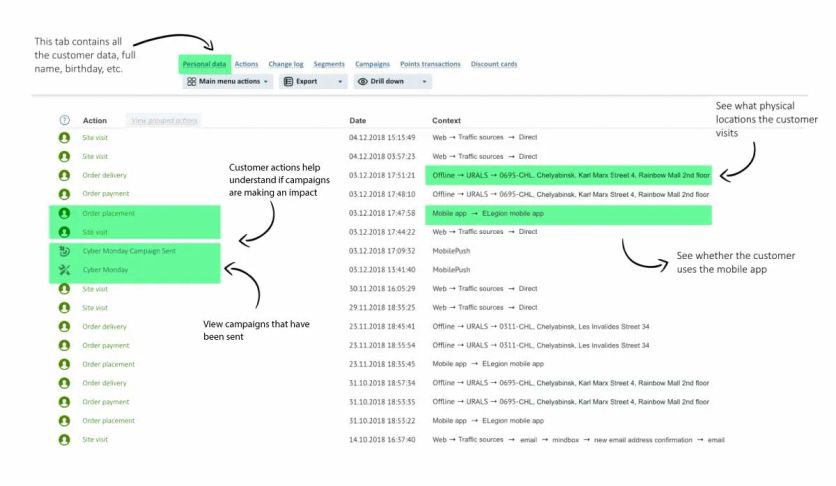The image size is (836, 486).
Task: Open the Cyber Monday action entry
Action: [x=105, y=270]
